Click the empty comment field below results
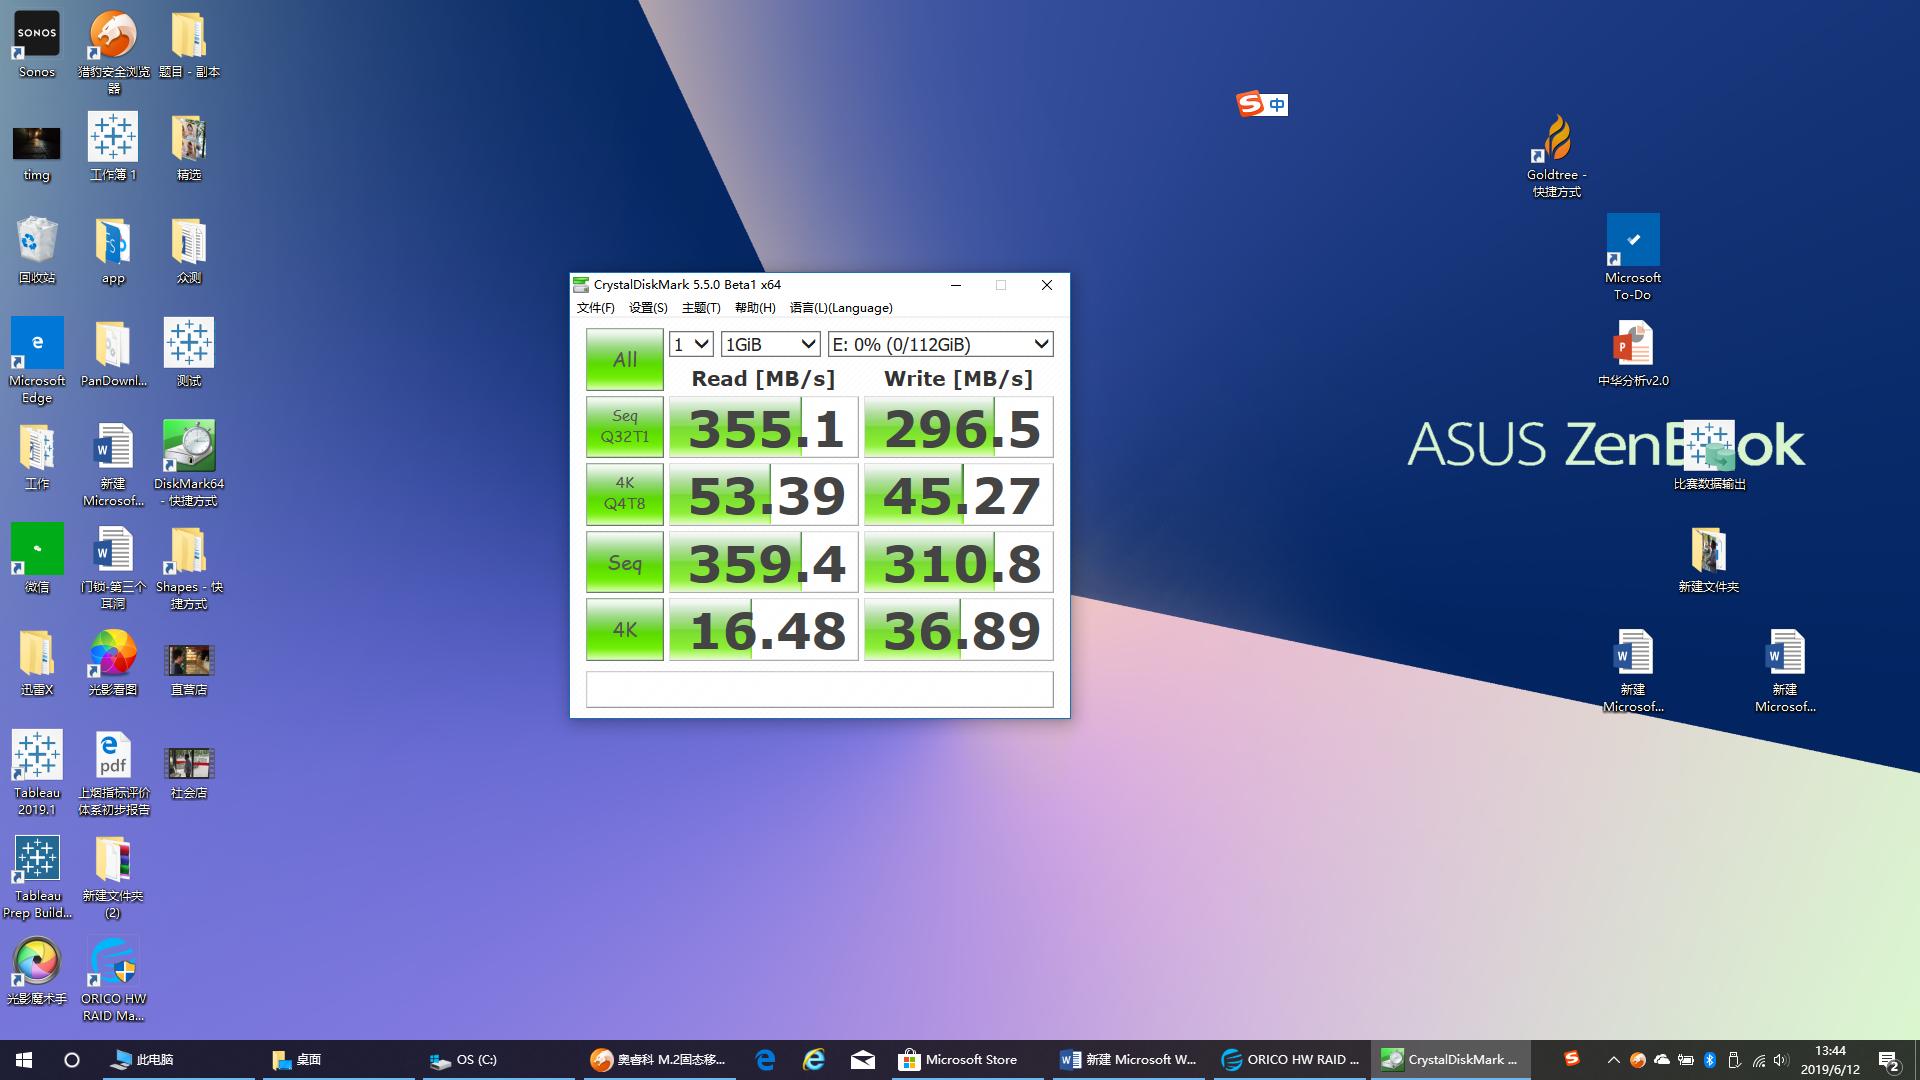The width and height of the screenshot is (1920, 1080). (819, 689)
